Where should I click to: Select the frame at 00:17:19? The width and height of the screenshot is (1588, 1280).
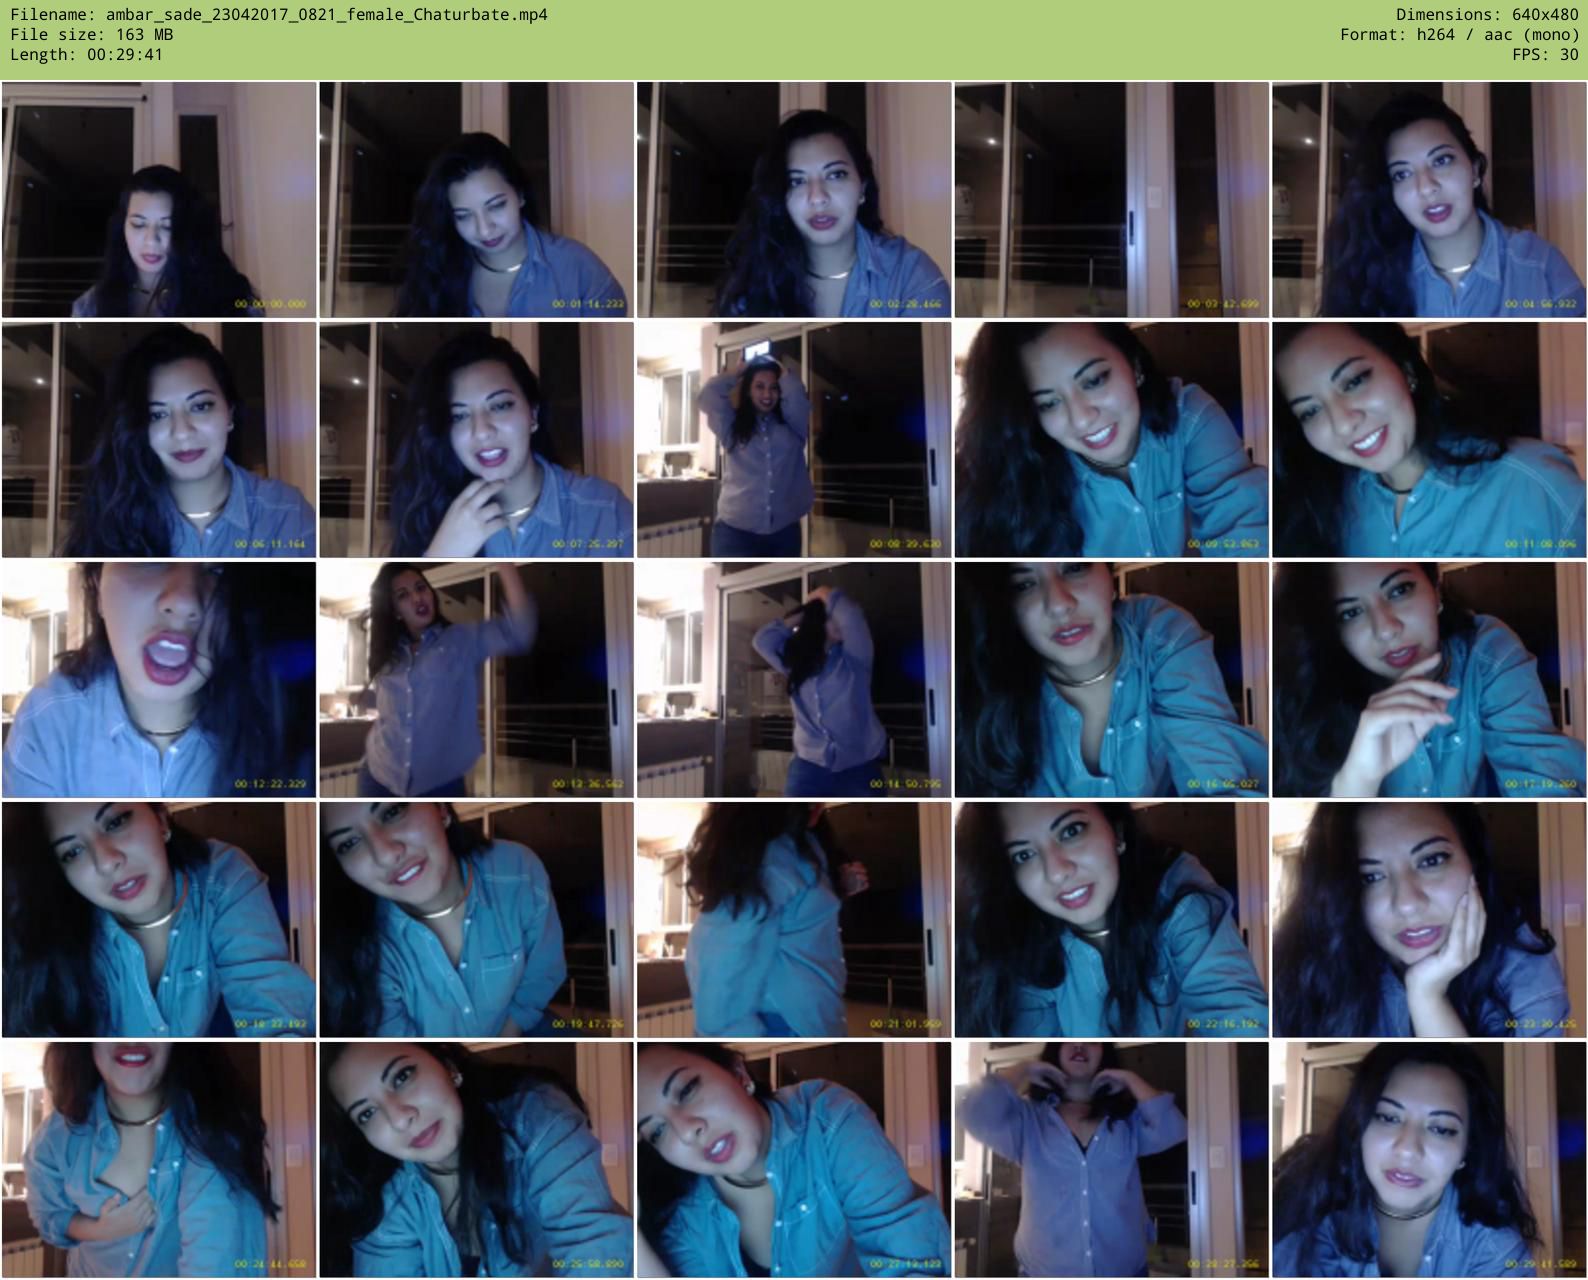click(1428, 680)
